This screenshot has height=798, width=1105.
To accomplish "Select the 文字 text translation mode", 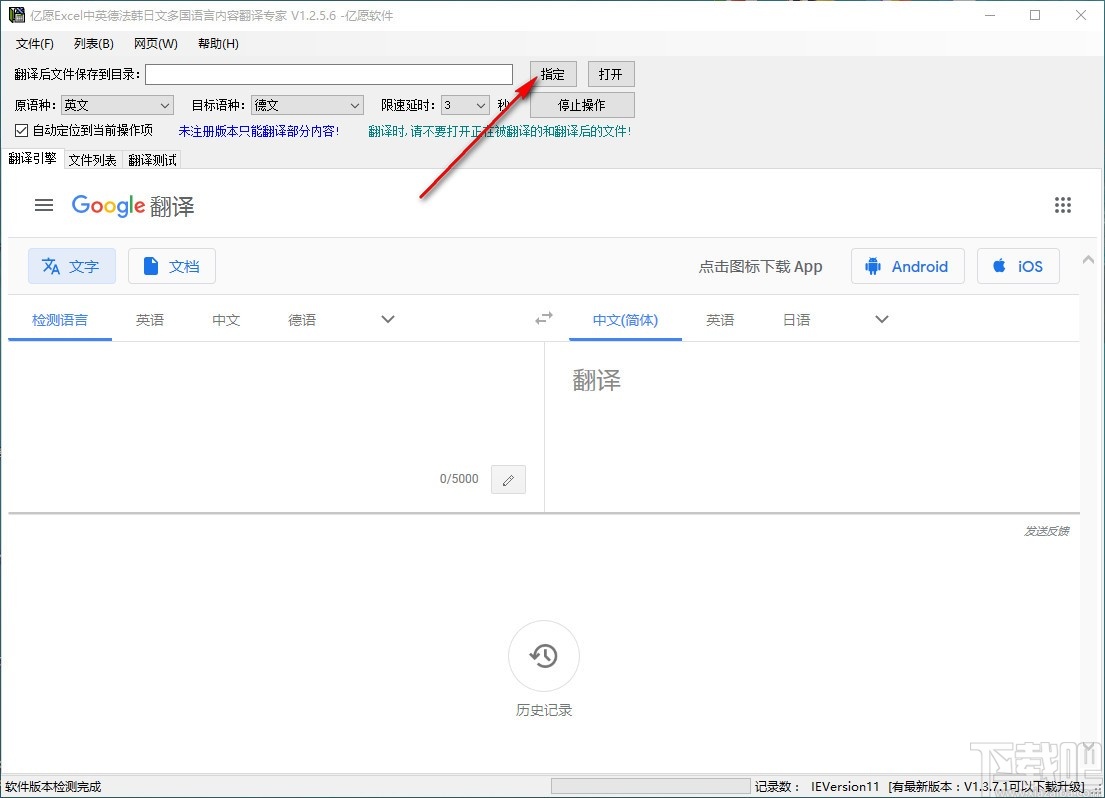I will point(71,266).
